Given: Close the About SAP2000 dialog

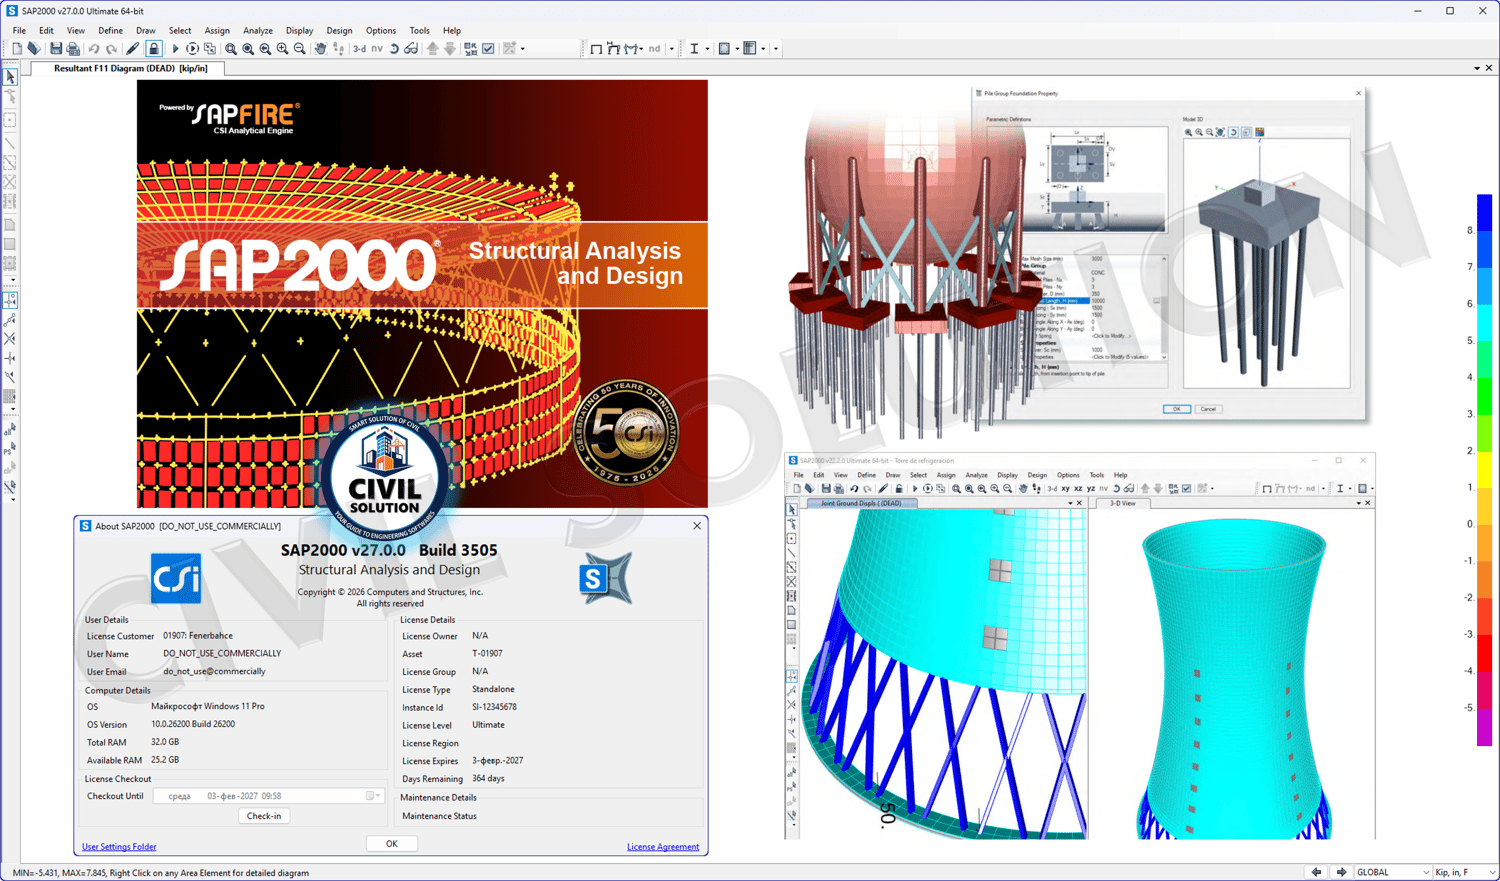Looking at the screenshot, I should coord(697,526).
